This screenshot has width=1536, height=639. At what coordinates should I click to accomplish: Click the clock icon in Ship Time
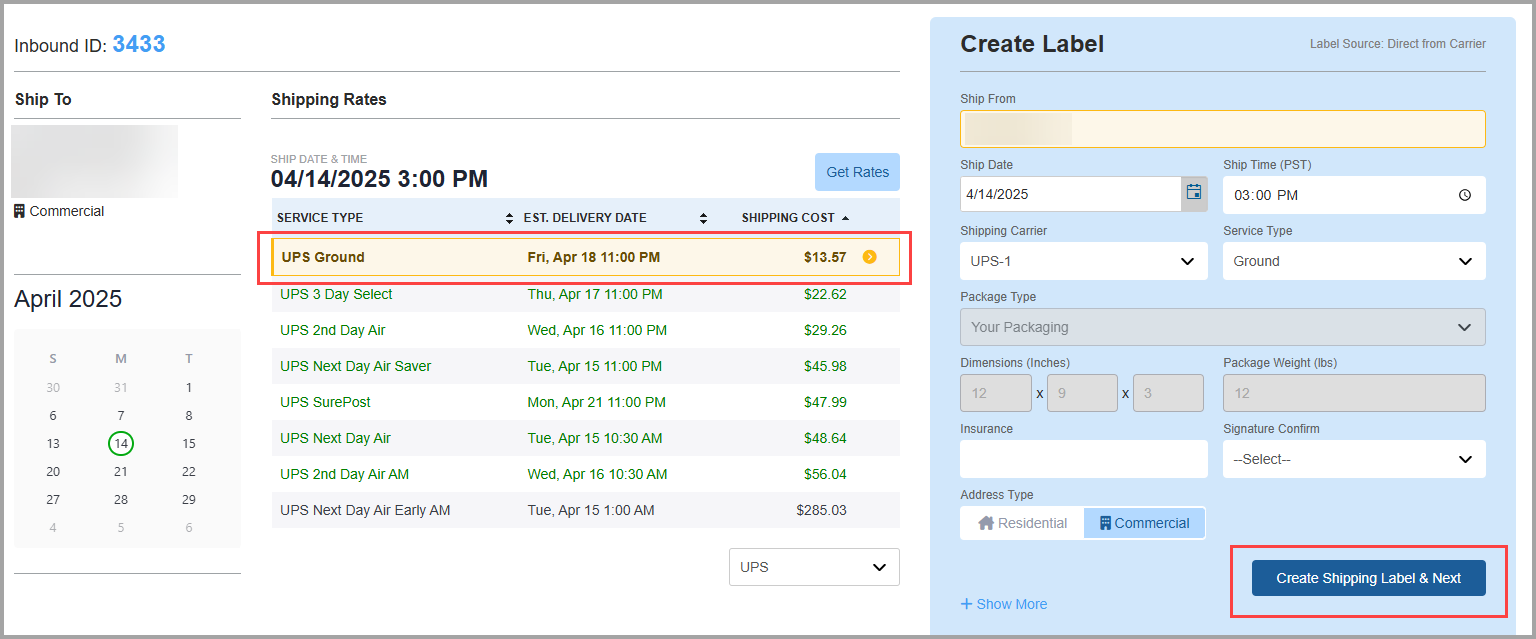pos(1465,195)
